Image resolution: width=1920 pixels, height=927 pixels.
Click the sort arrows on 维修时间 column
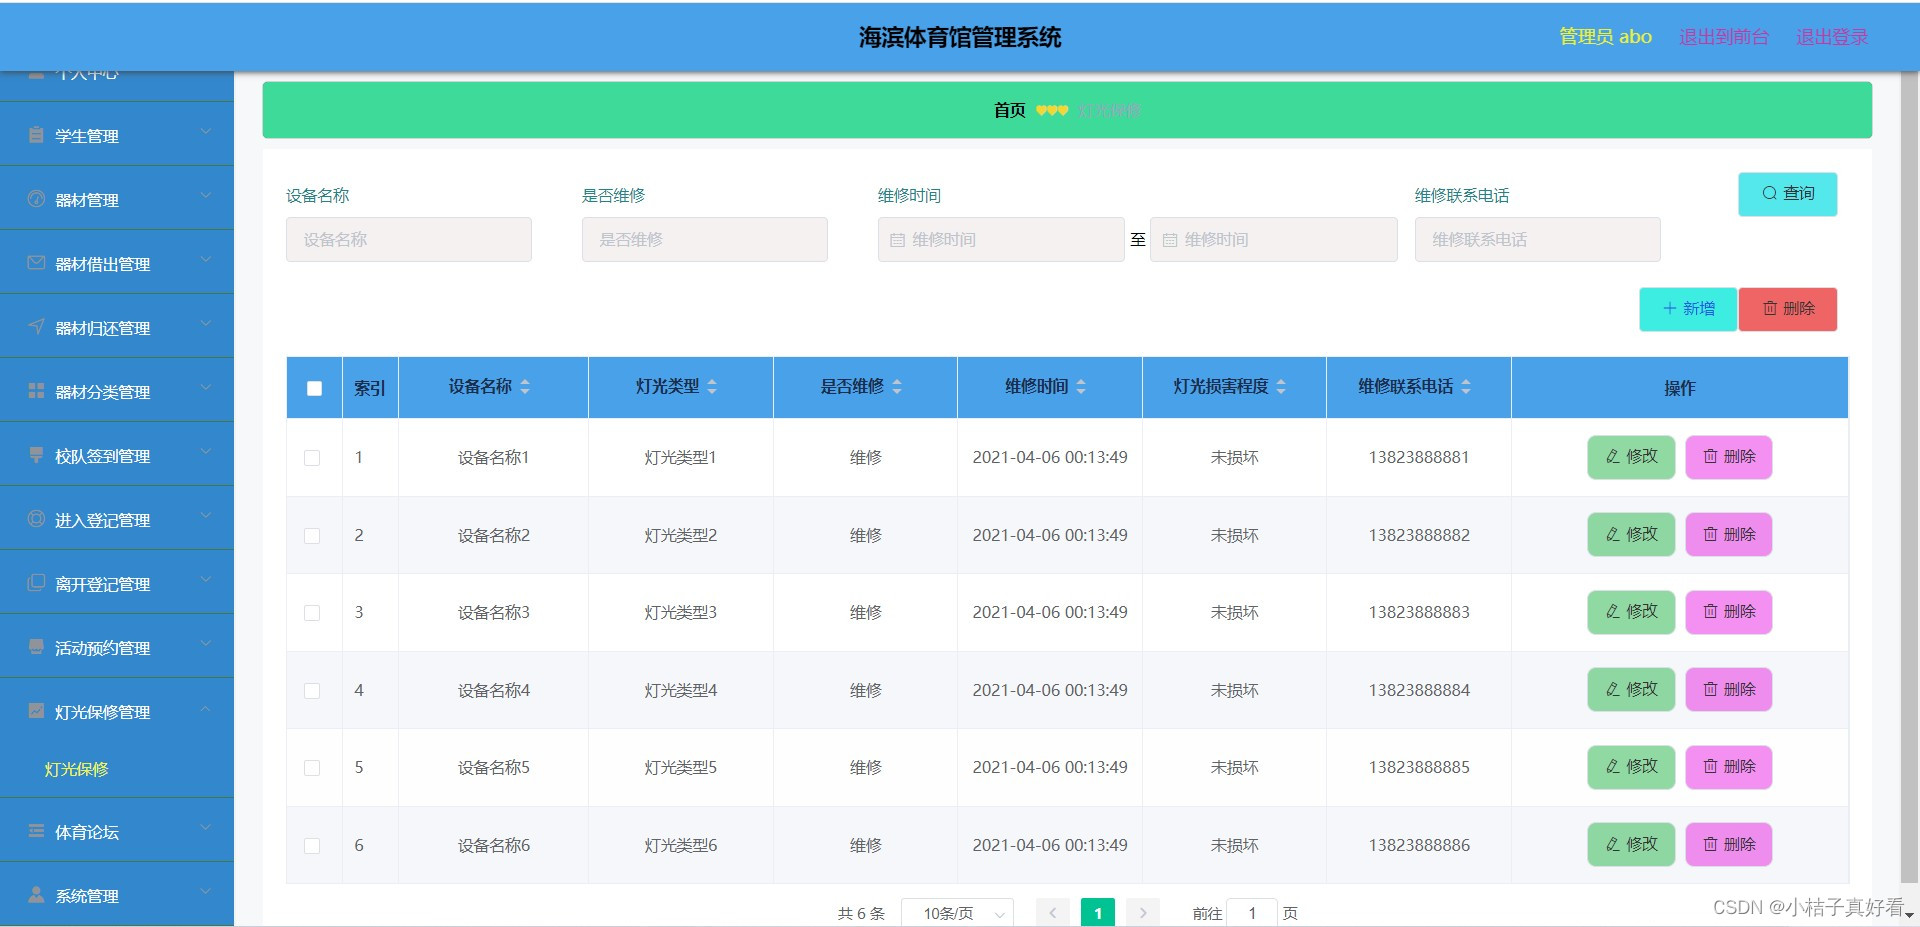pyautogui.click(x=1081, y=387)
